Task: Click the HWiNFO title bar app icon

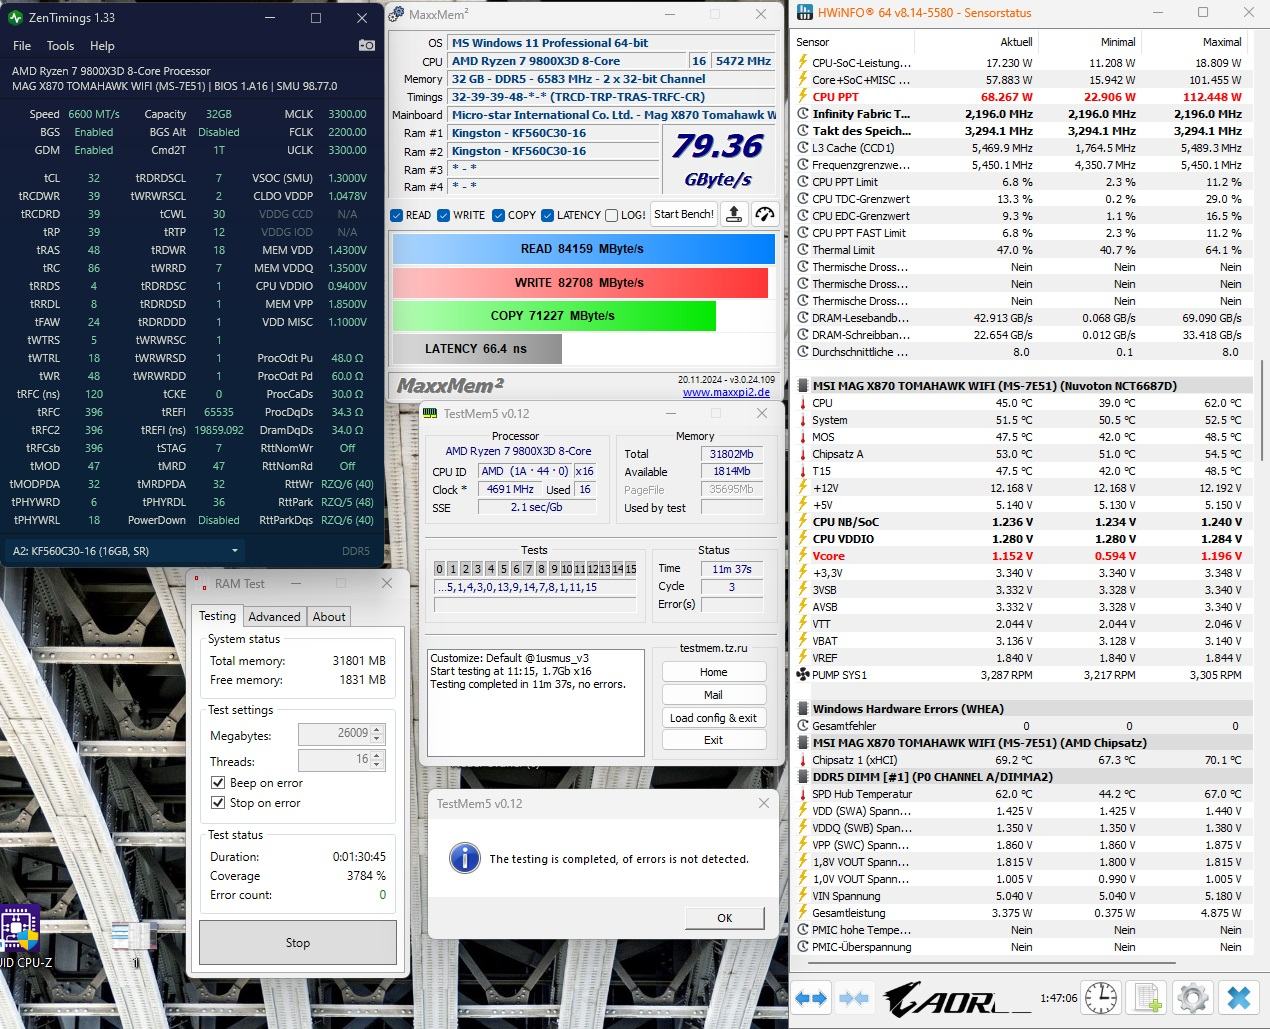Action: (x=803, y=12)
